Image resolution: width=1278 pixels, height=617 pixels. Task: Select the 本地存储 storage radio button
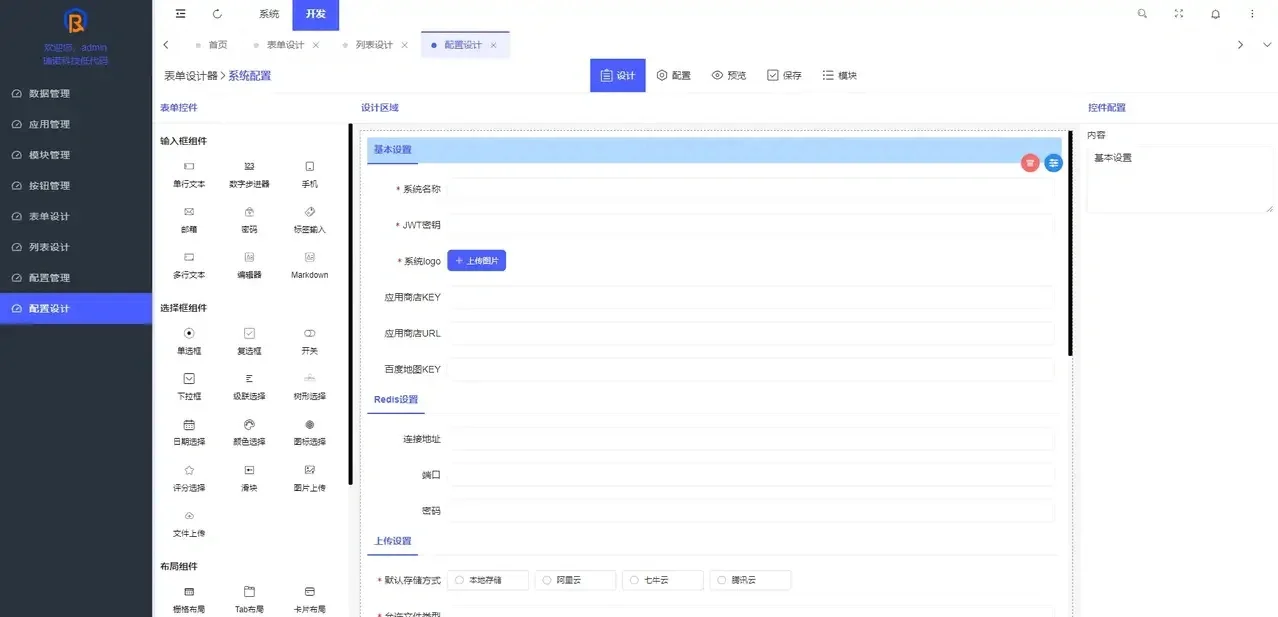point(457,579)
